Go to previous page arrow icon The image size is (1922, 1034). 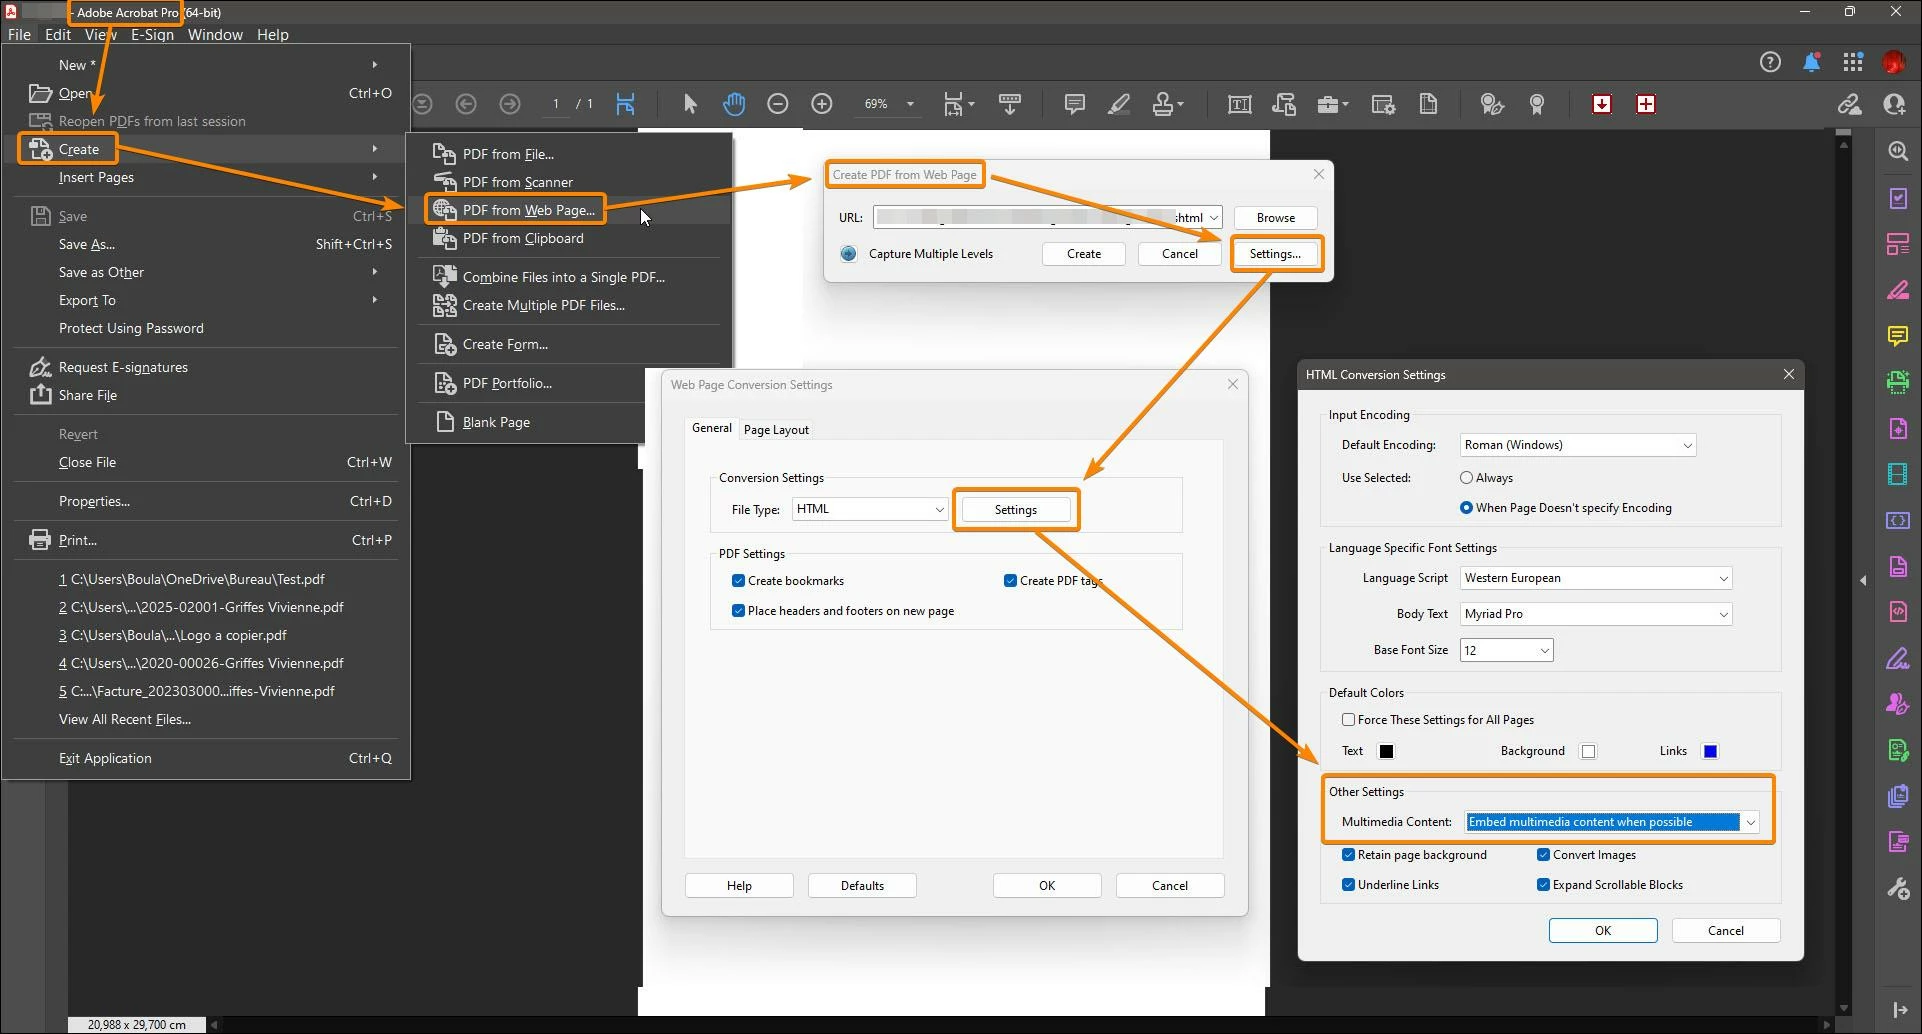[x=466, y=104]
